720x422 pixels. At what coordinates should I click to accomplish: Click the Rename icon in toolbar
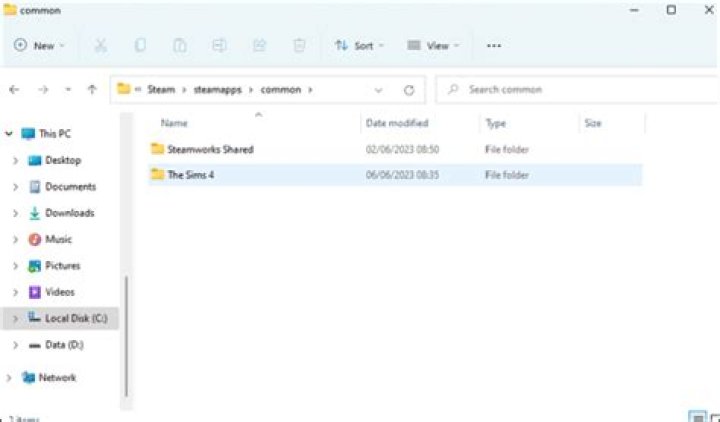(219, 45)
